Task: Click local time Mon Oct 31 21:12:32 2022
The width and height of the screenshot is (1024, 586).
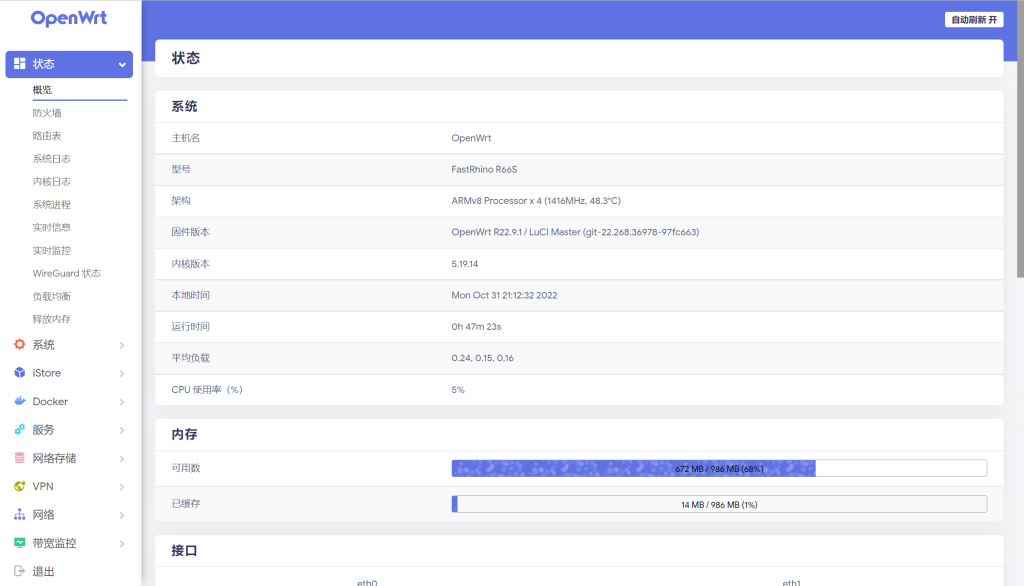Action: pyautogui.click(x=504, y=295)
